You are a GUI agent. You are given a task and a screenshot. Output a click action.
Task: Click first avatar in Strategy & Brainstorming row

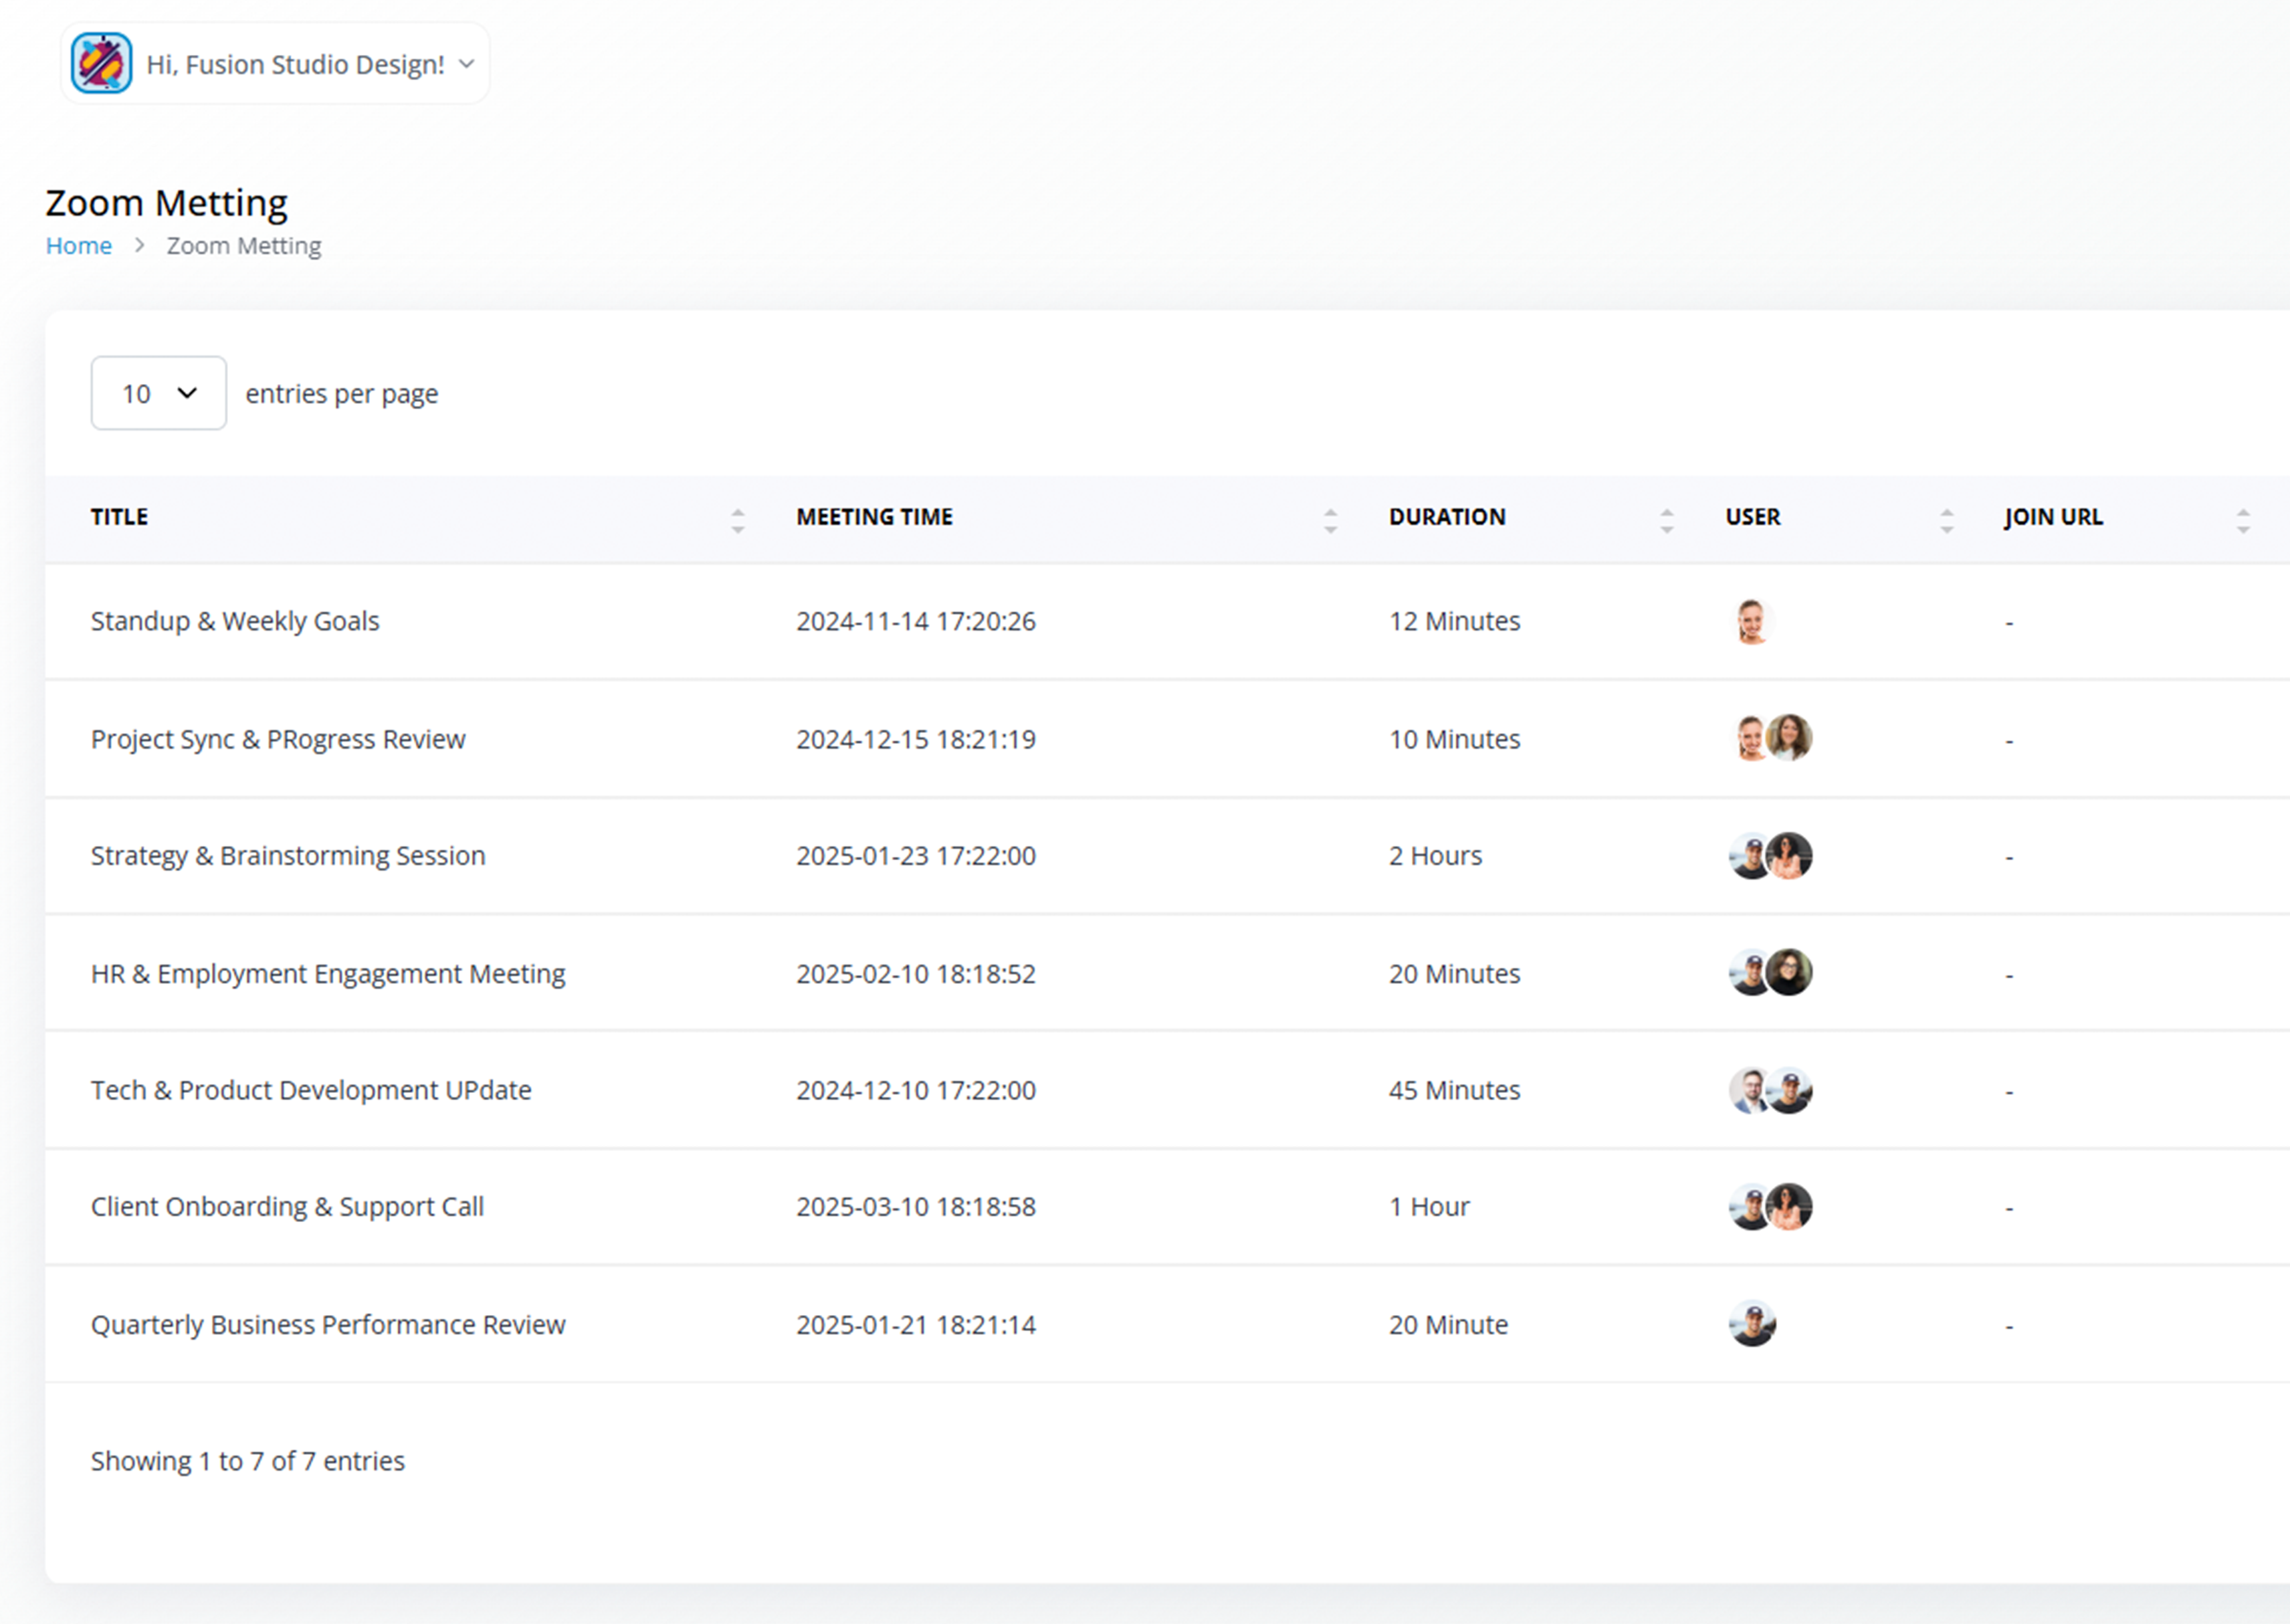(1750, 856)
